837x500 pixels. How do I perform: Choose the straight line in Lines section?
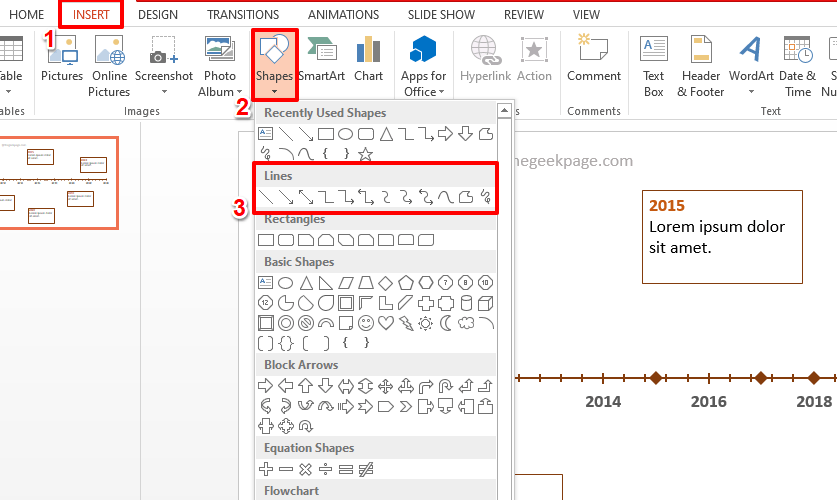click(x=266, y=197)
